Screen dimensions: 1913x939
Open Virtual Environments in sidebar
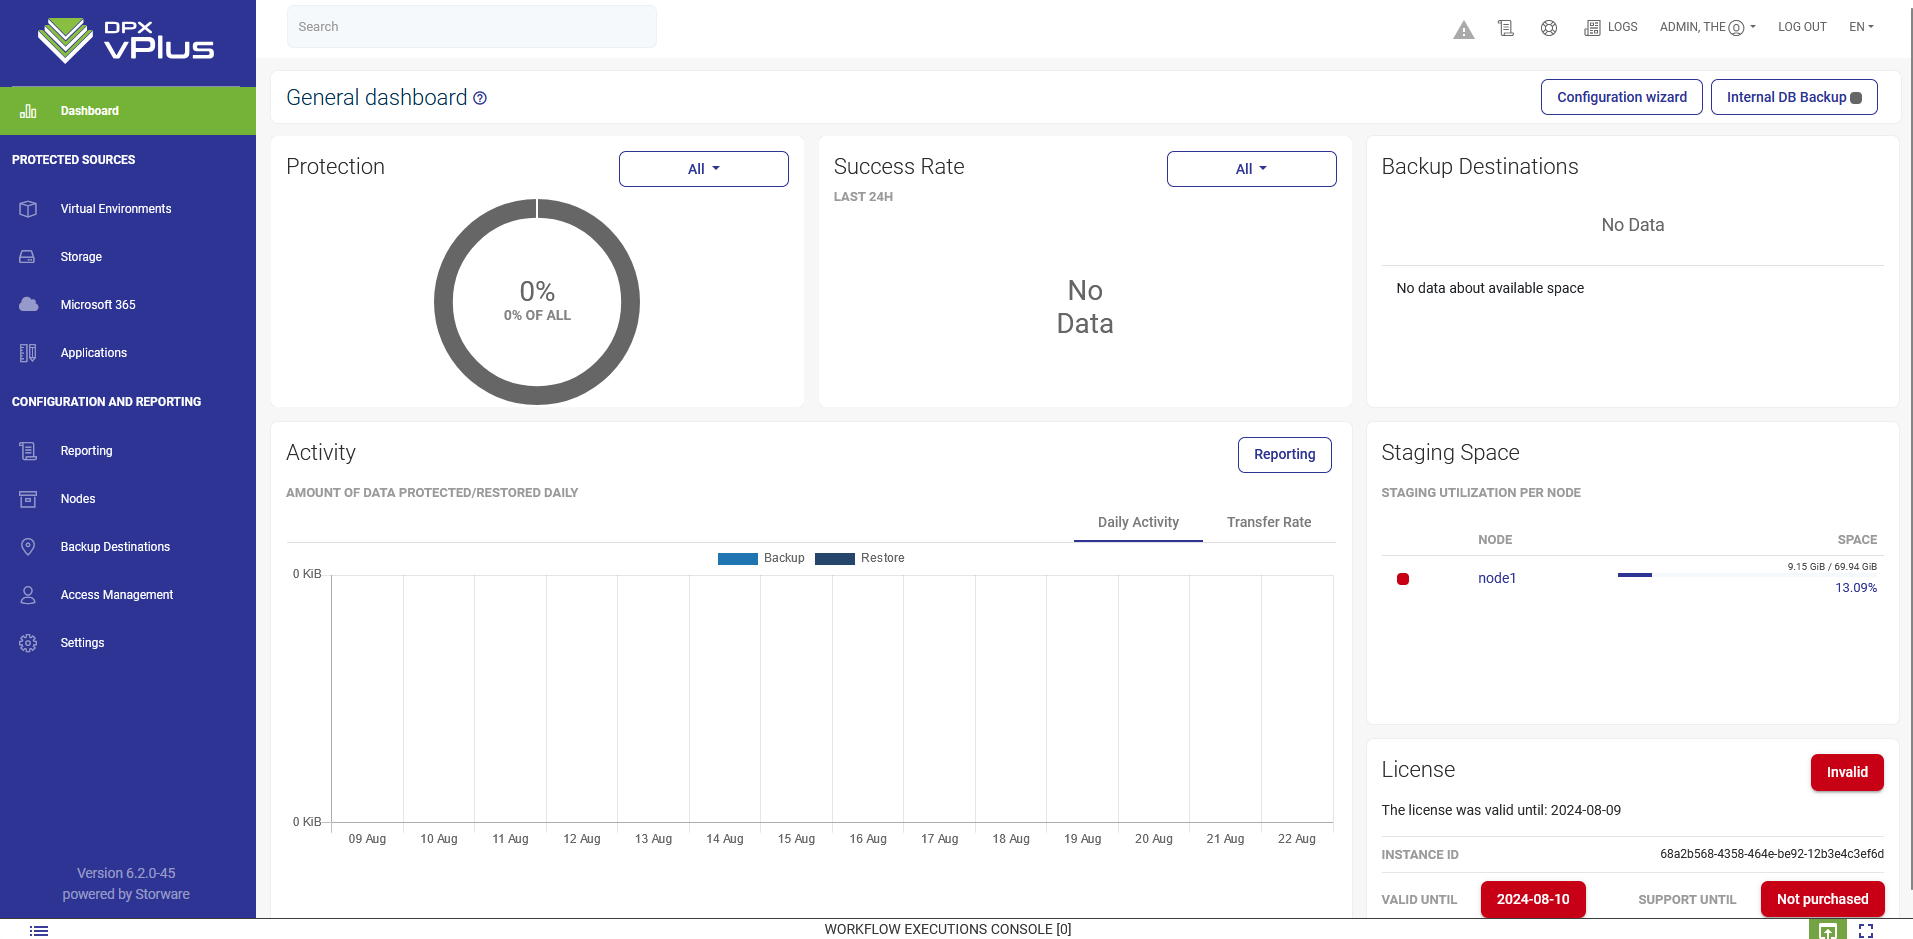pyautogui.click(x=115, y=209)
